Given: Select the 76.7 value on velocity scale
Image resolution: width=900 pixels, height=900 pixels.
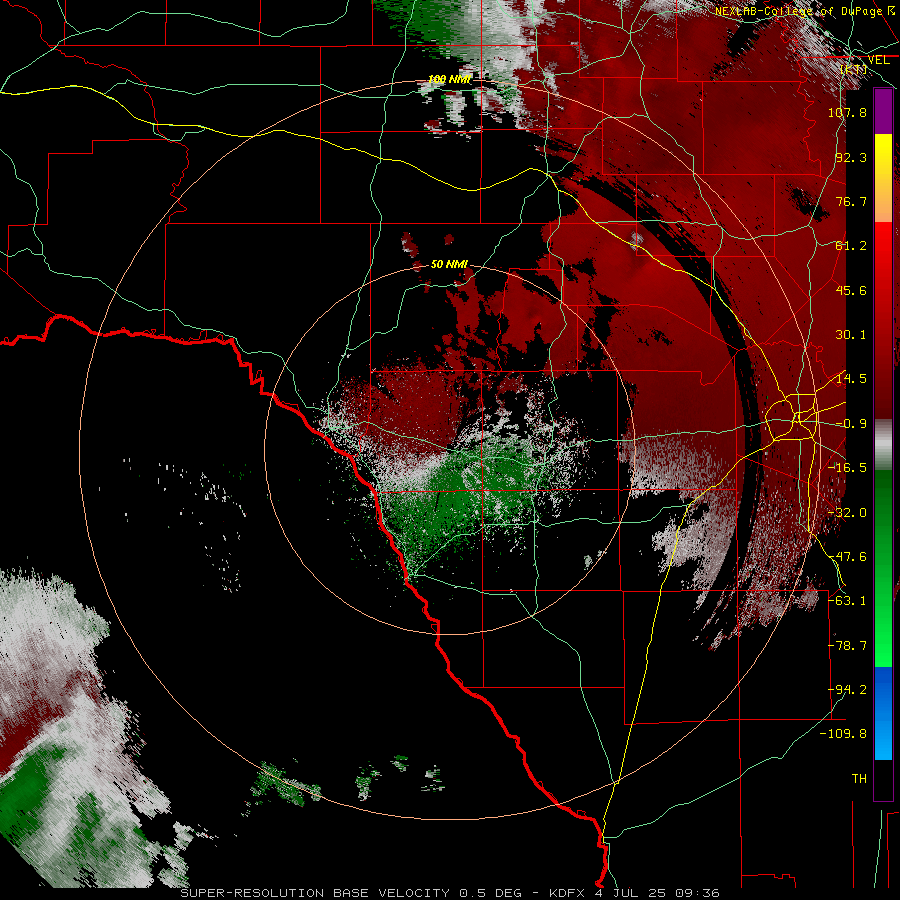Looking at the screenshot, I should 851,201.
